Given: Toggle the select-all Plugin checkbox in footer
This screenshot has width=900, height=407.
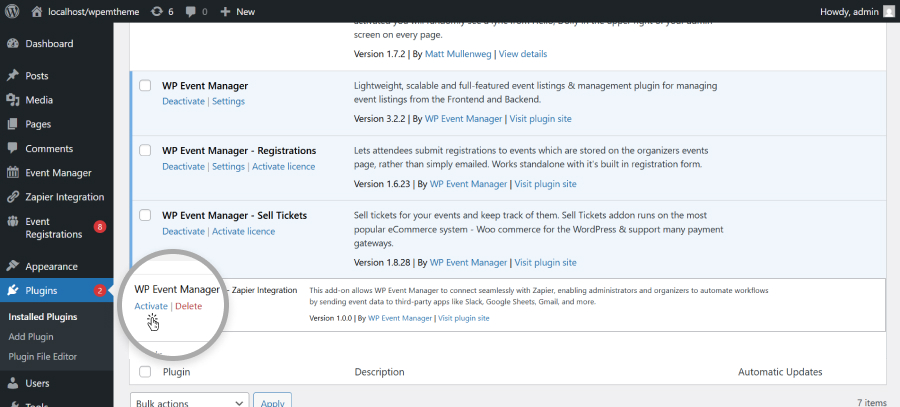Looking at the screenshot, I should tap(145, 372).
